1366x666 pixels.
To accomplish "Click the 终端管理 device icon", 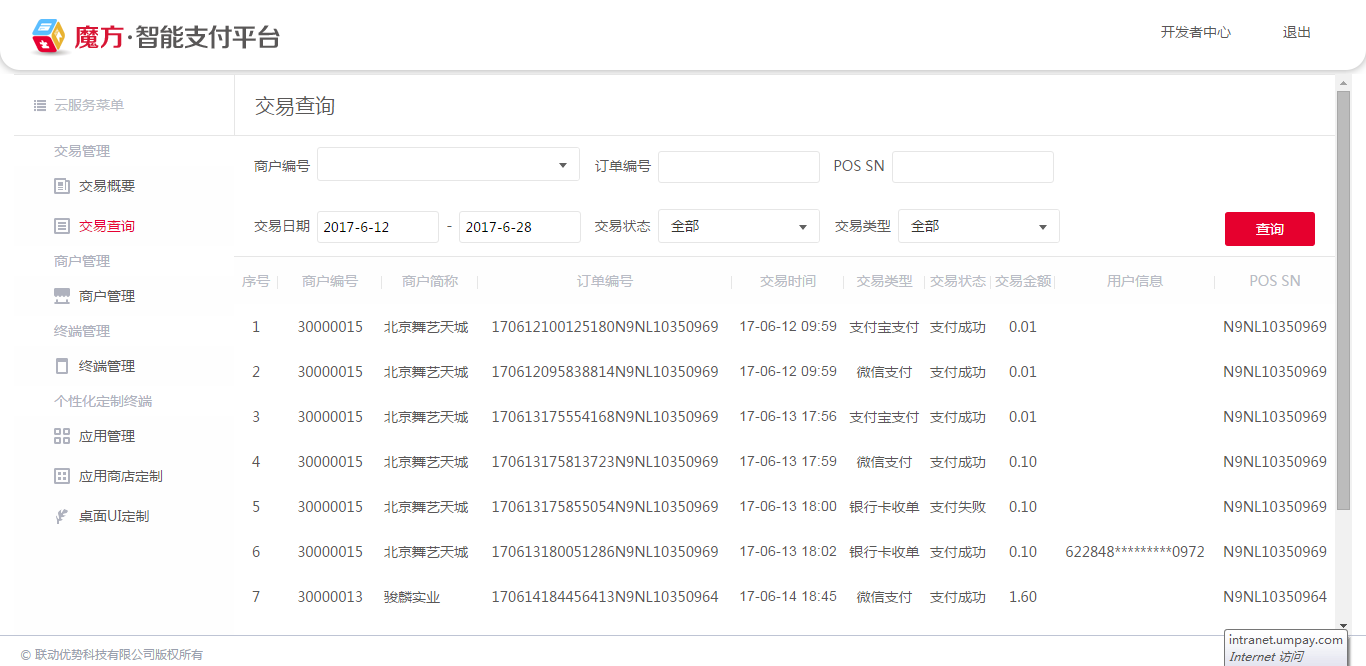I will tap(62, 366).
